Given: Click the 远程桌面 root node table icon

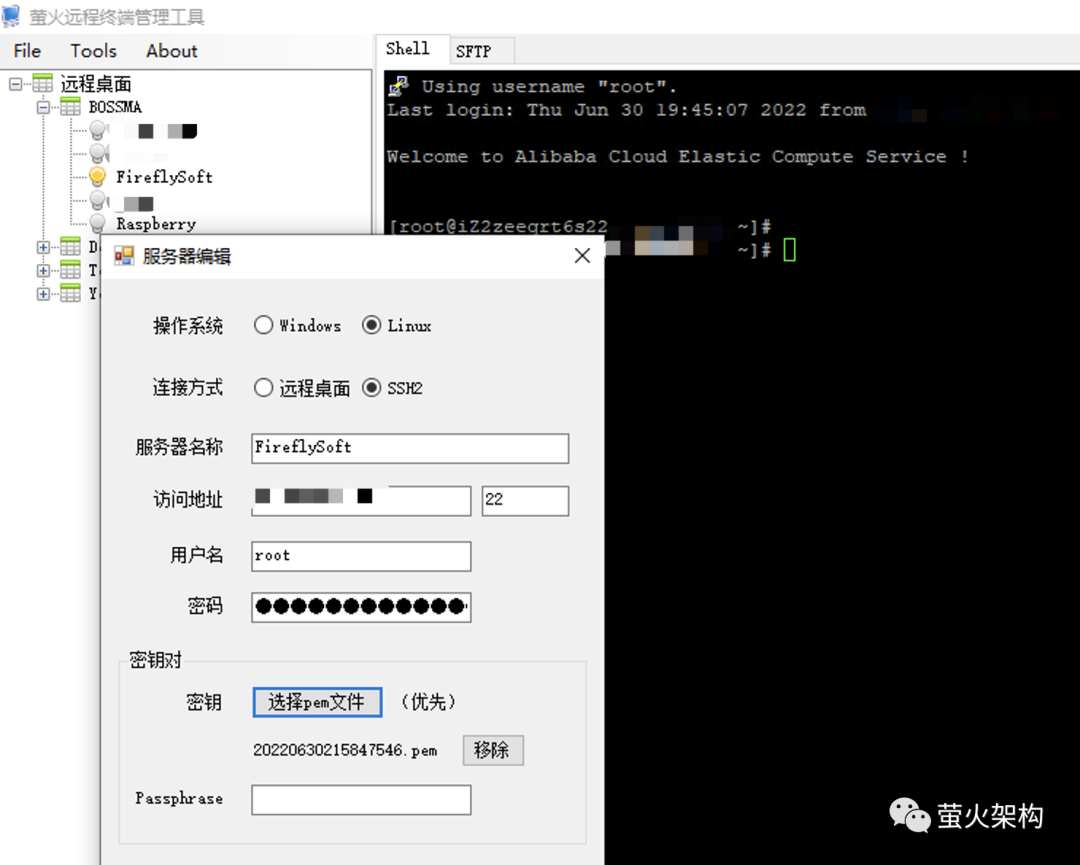Looking at the screenshot, I should (41, 83).
